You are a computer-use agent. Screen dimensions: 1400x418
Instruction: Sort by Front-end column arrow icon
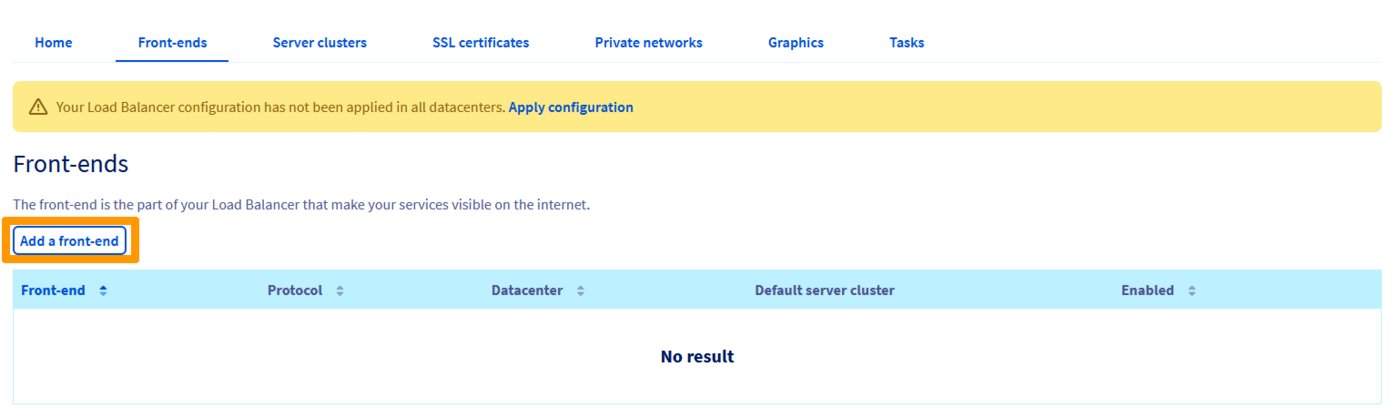103,291
